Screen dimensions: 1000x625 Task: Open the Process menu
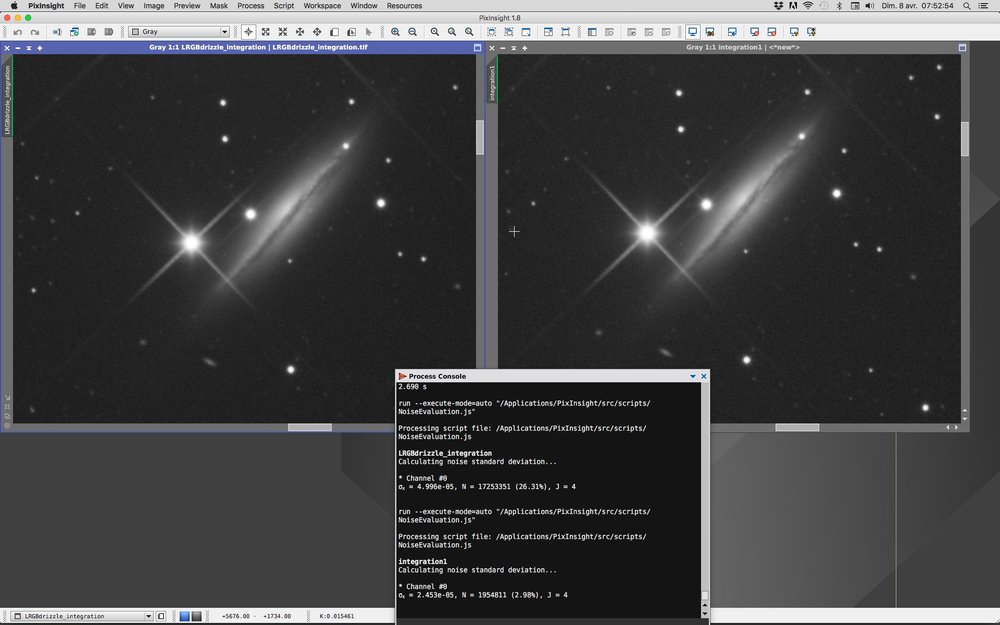[251, 6]
